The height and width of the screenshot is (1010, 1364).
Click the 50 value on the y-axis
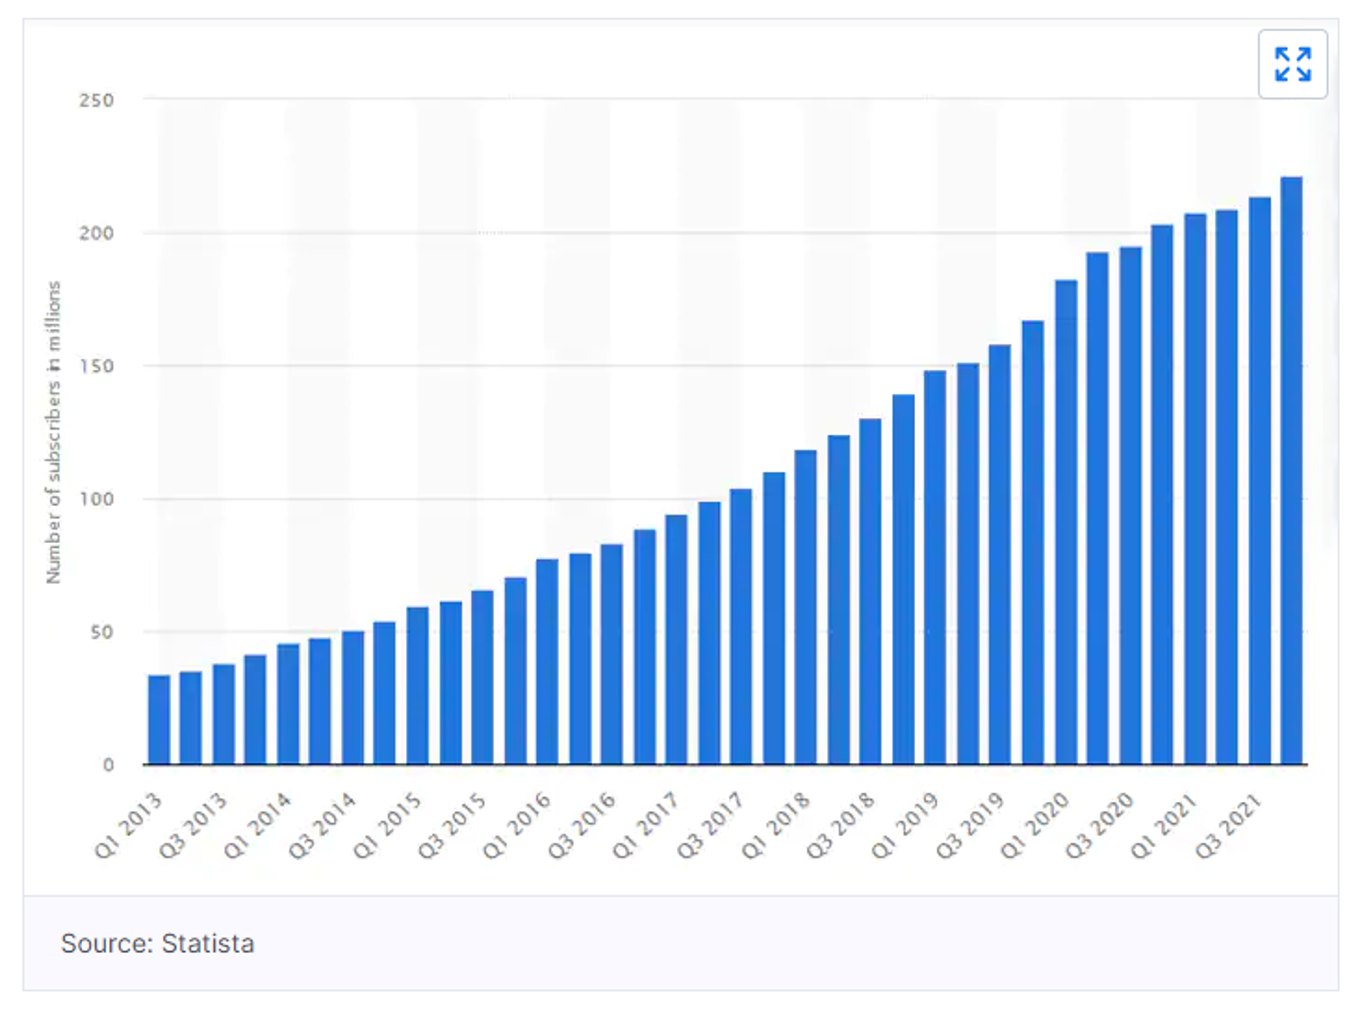coord(100,632)
